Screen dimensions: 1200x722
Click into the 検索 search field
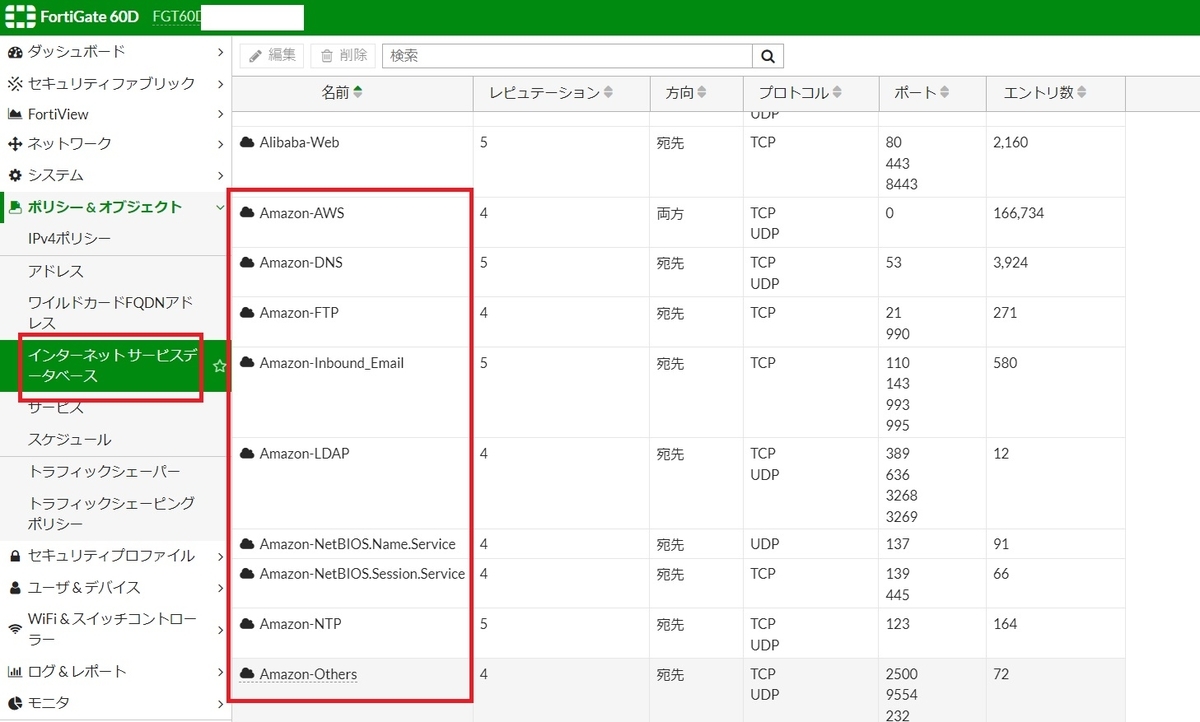pyautogui.click(x=567, y=56)
